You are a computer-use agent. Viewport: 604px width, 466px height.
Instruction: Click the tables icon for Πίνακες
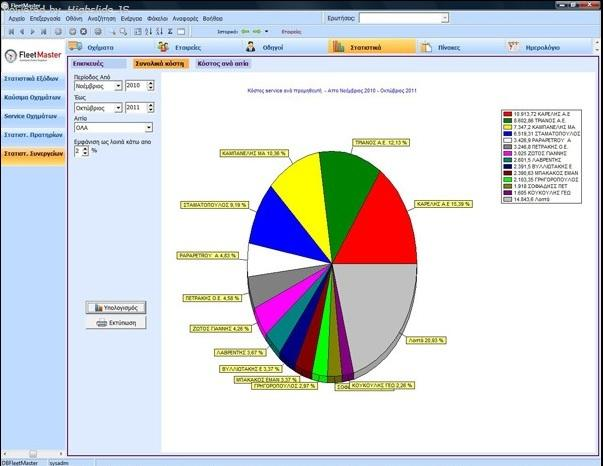click(426, 47)
